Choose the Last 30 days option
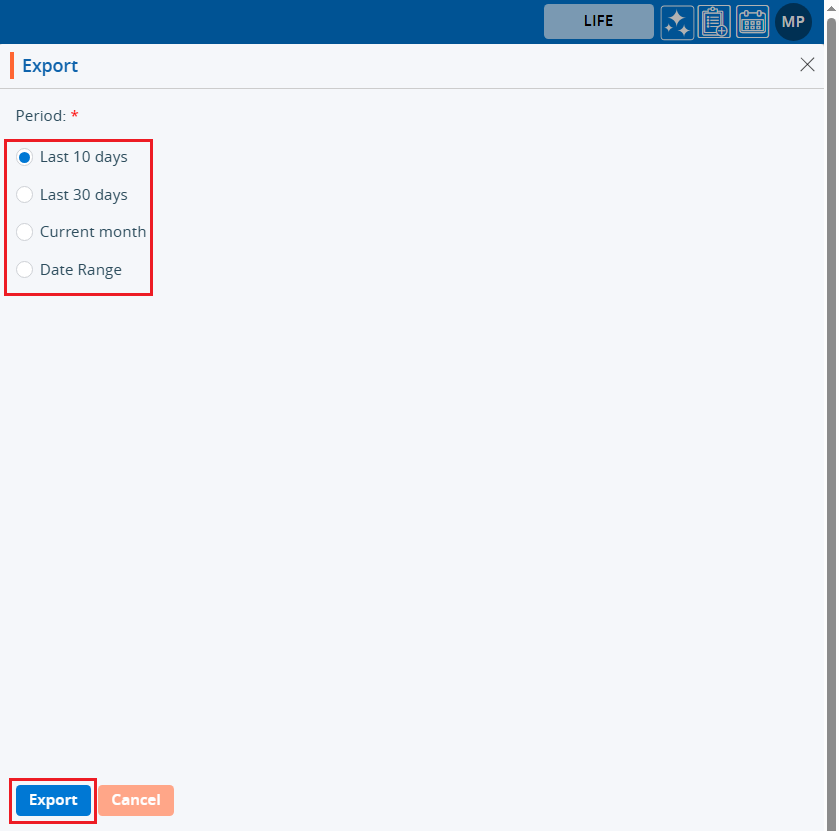This screenshot has height=831, width=839. (x=25, y=195)
